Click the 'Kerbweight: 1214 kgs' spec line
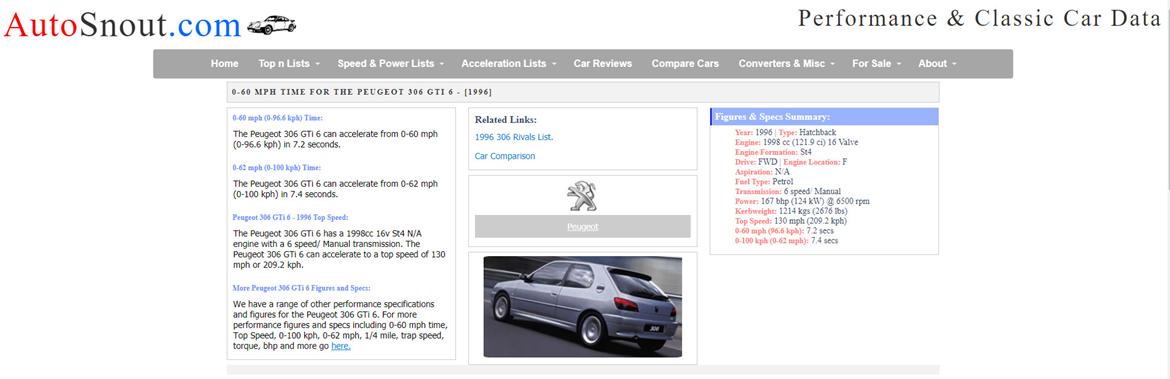Viewport: 1170px width, 379px height. pos(791,211)
